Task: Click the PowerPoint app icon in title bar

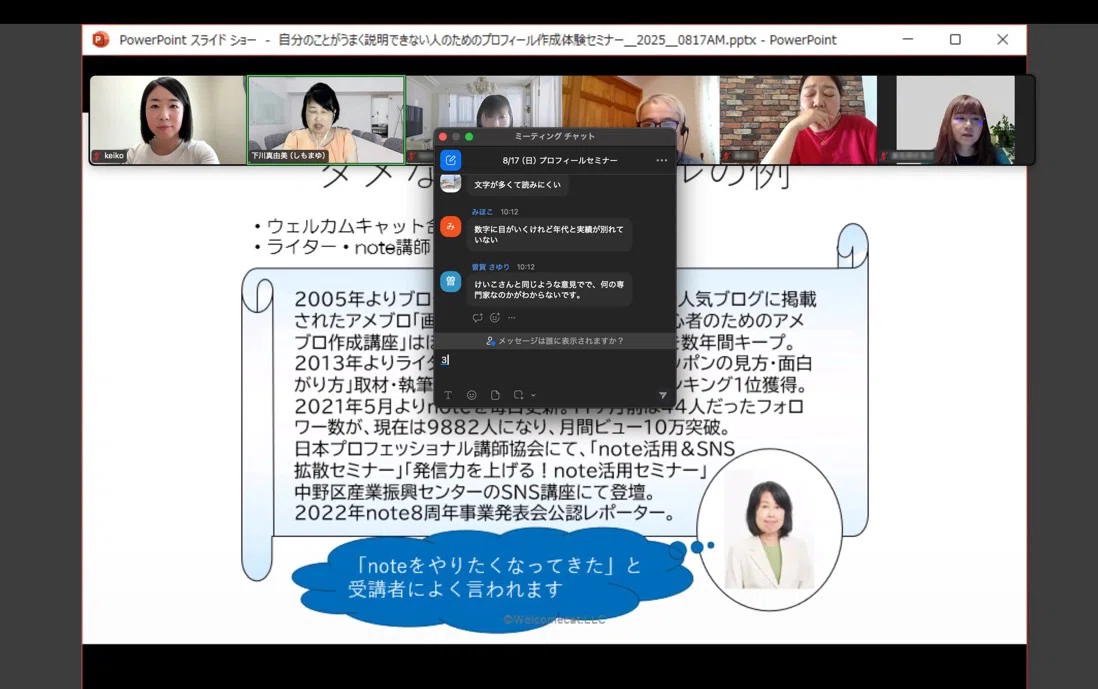Action: 101,40
